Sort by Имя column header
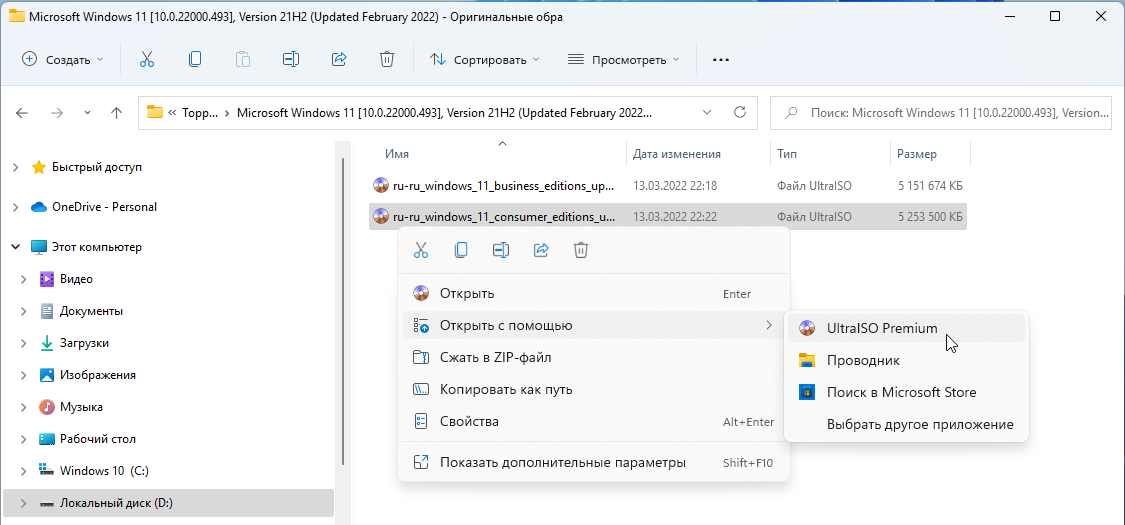The height and width of the screenshot is (525, 1125). (x=397, y=154)
